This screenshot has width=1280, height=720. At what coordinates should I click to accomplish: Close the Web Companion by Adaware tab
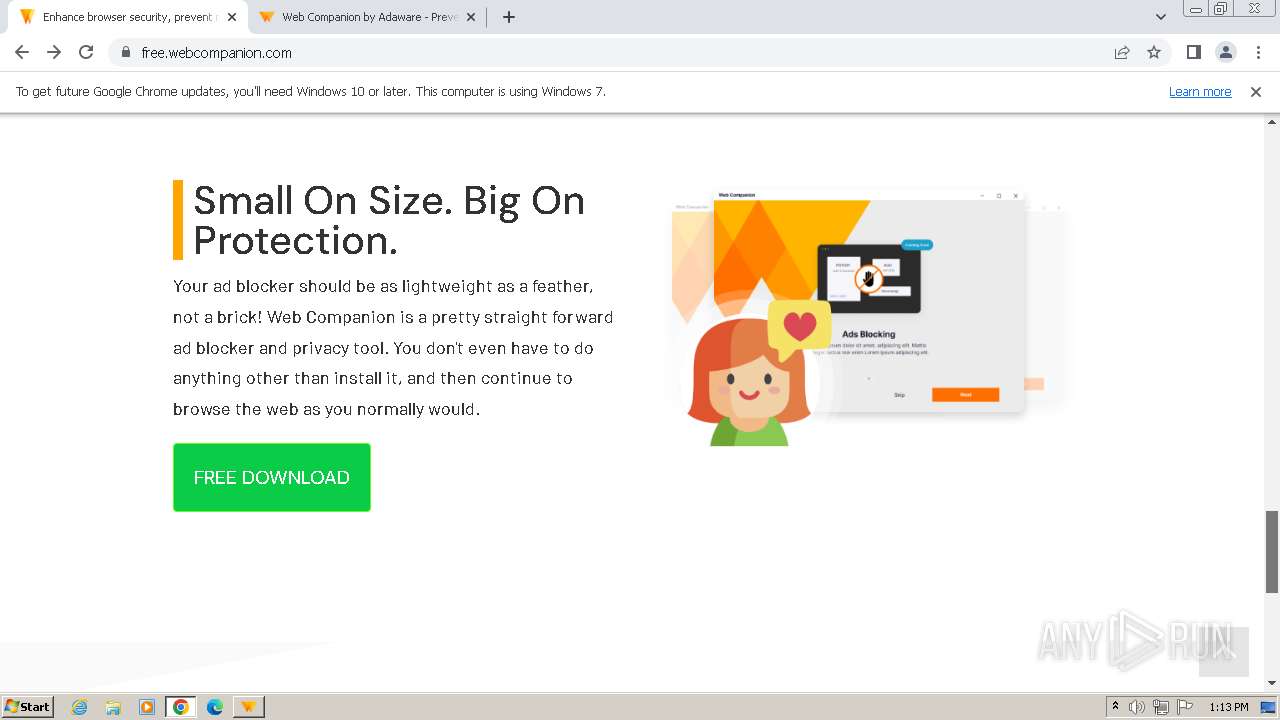pos(471,17)
